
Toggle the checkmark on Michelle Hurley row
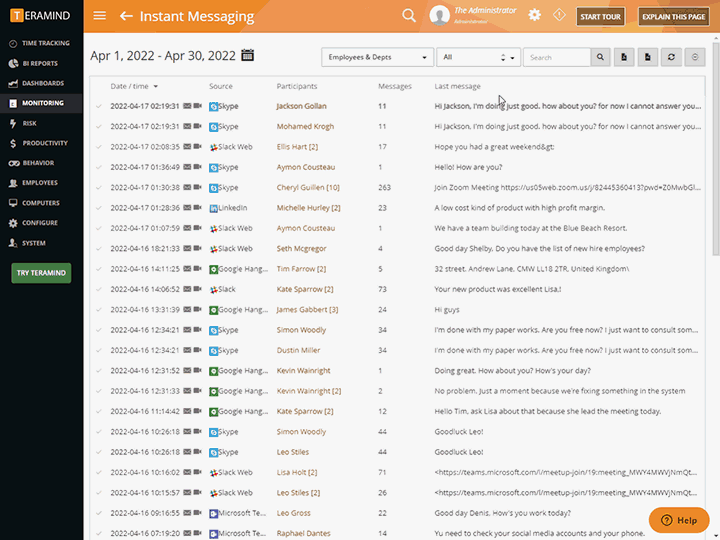(x=99, y=208)
